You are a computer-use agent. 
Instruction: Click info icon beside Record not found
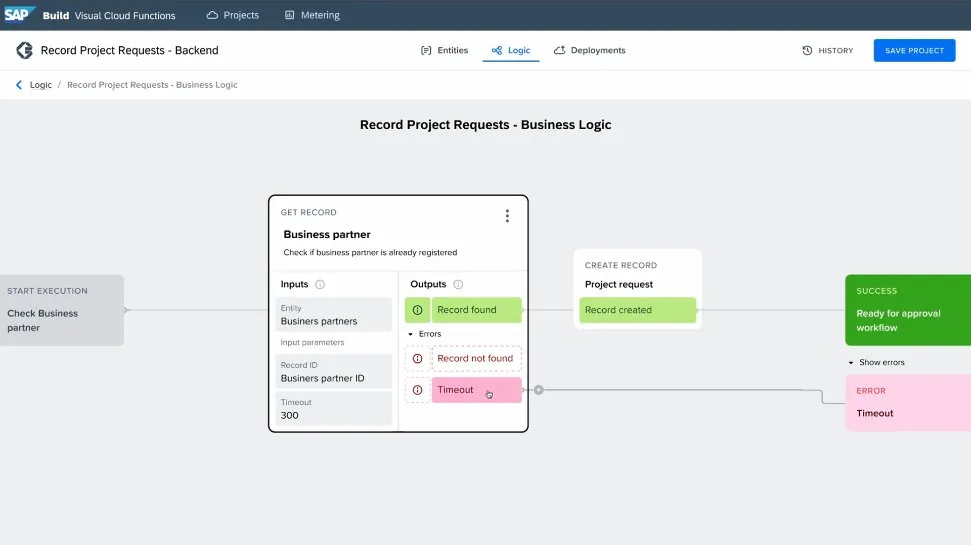(x=417, y=358)
